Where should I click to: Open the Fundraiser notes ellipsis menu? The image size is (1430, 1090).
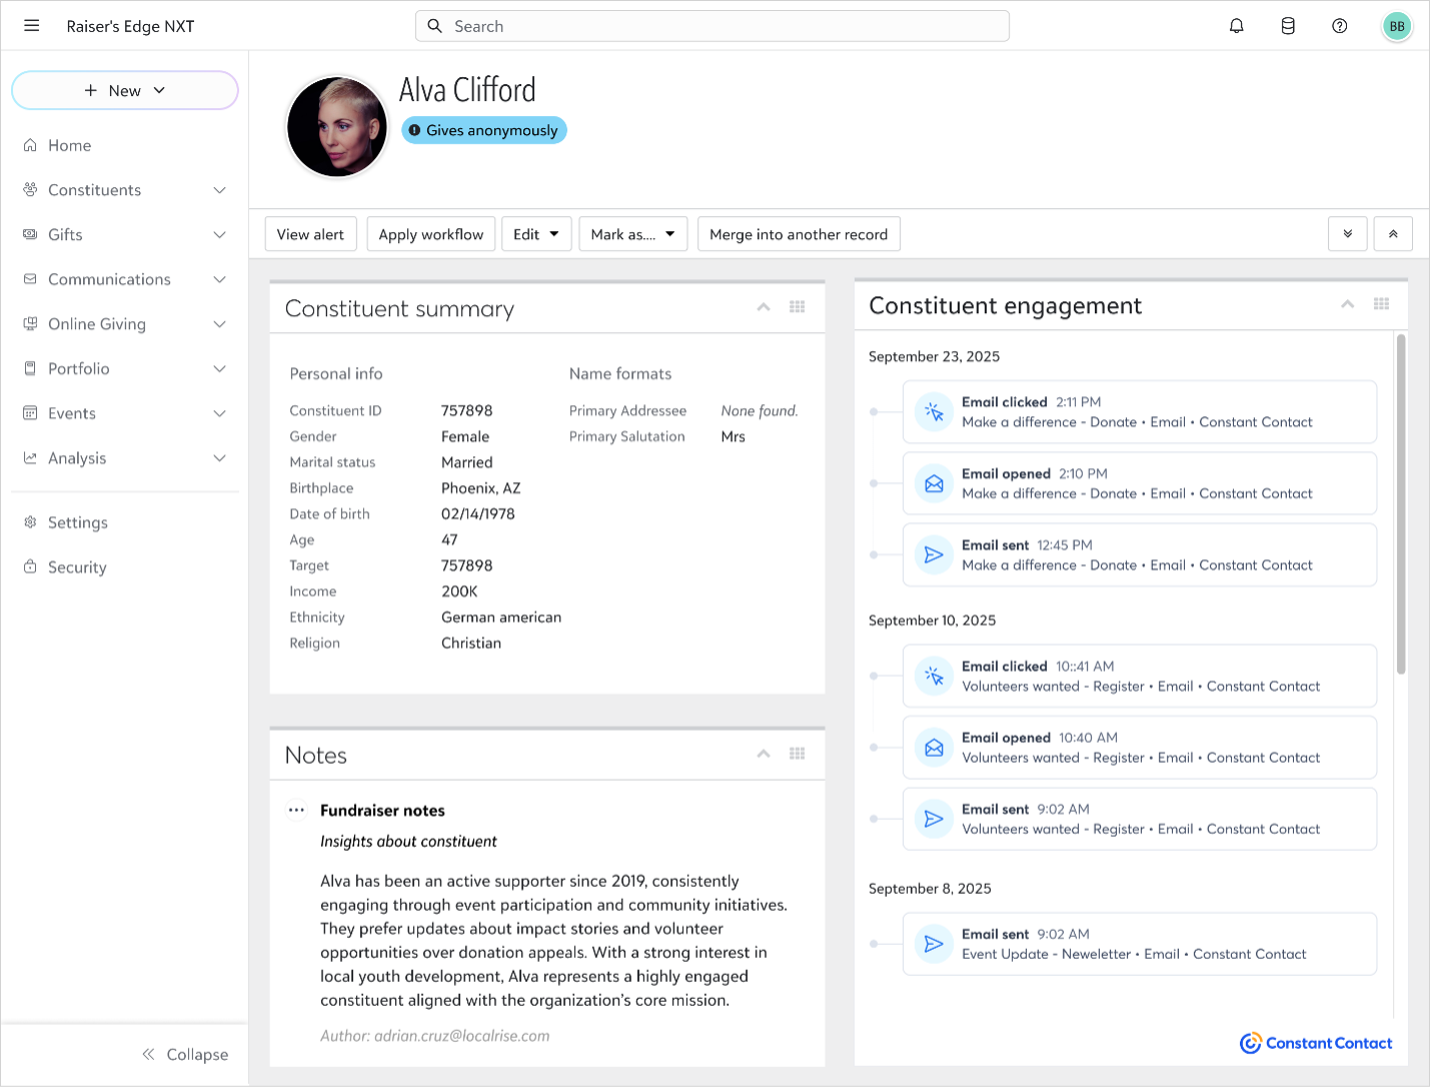296,810
